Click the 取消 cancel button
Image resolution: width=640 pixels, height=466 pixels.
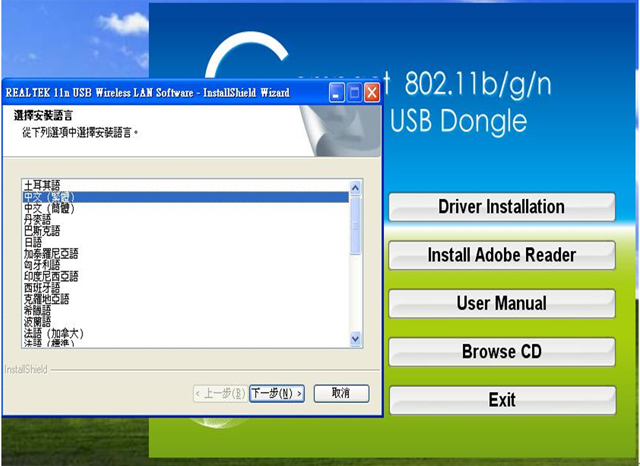(x=341, y=393)
